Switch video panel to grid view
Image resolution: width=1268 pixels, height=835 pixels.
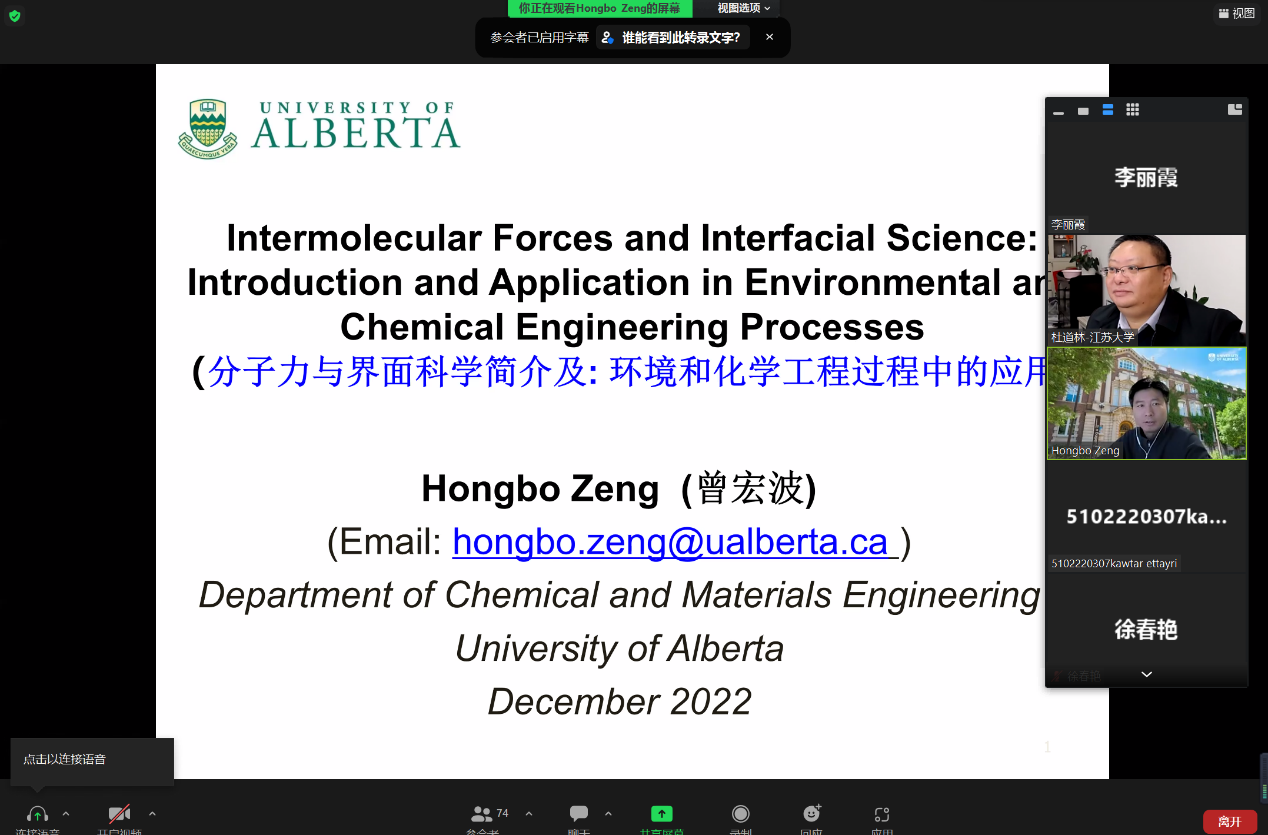pyautogui.click(x=1132, y=110)
